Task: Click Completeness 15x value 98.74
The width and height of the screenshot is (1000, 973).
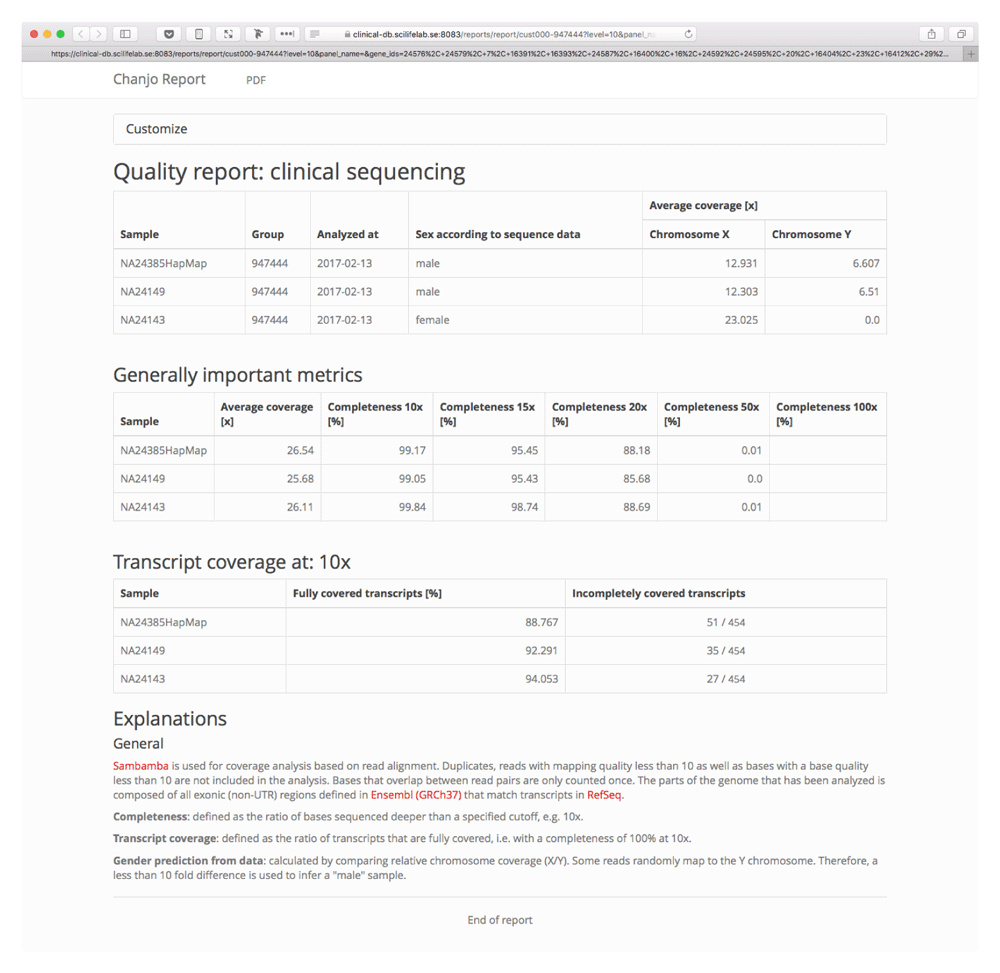Action: (524, 507)
